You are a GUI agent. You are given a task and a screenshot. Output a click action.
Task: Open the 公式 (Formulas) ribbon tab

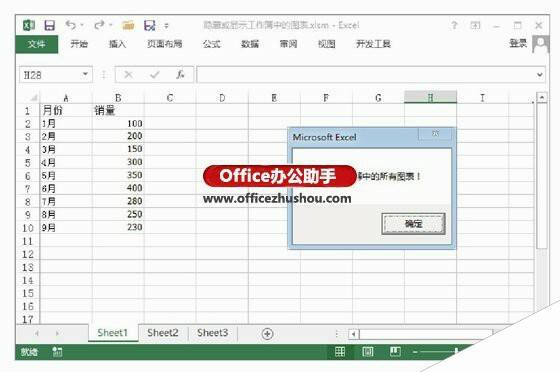(x=211, y=44)
